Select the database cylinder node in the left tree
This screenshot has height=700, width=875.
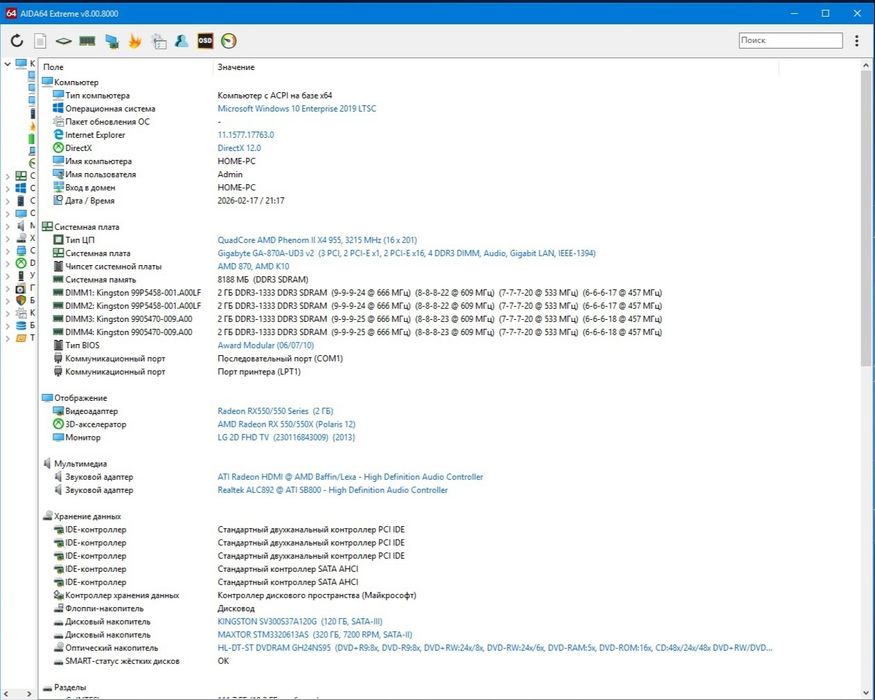[x=21, y=325]
